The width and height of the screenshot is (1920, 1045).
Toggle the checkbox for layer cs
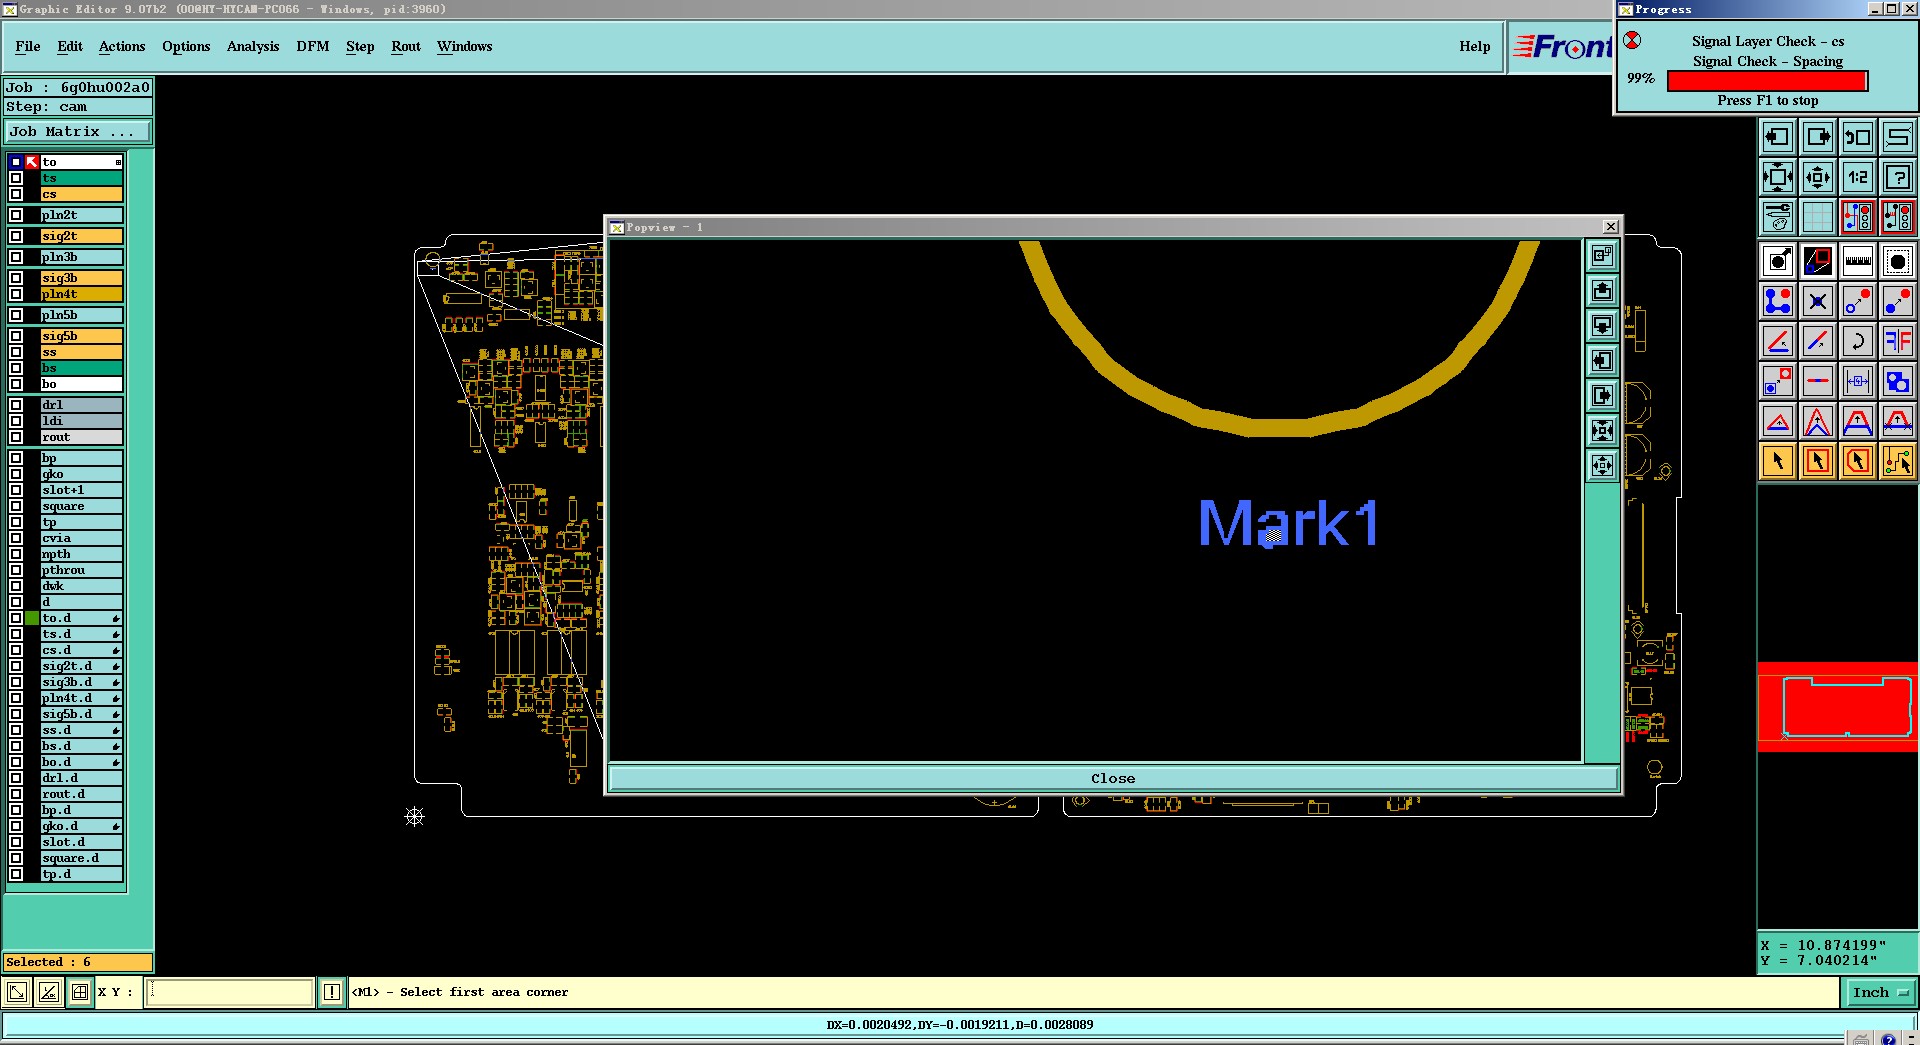pyautogui.click(x=16, y=194)
